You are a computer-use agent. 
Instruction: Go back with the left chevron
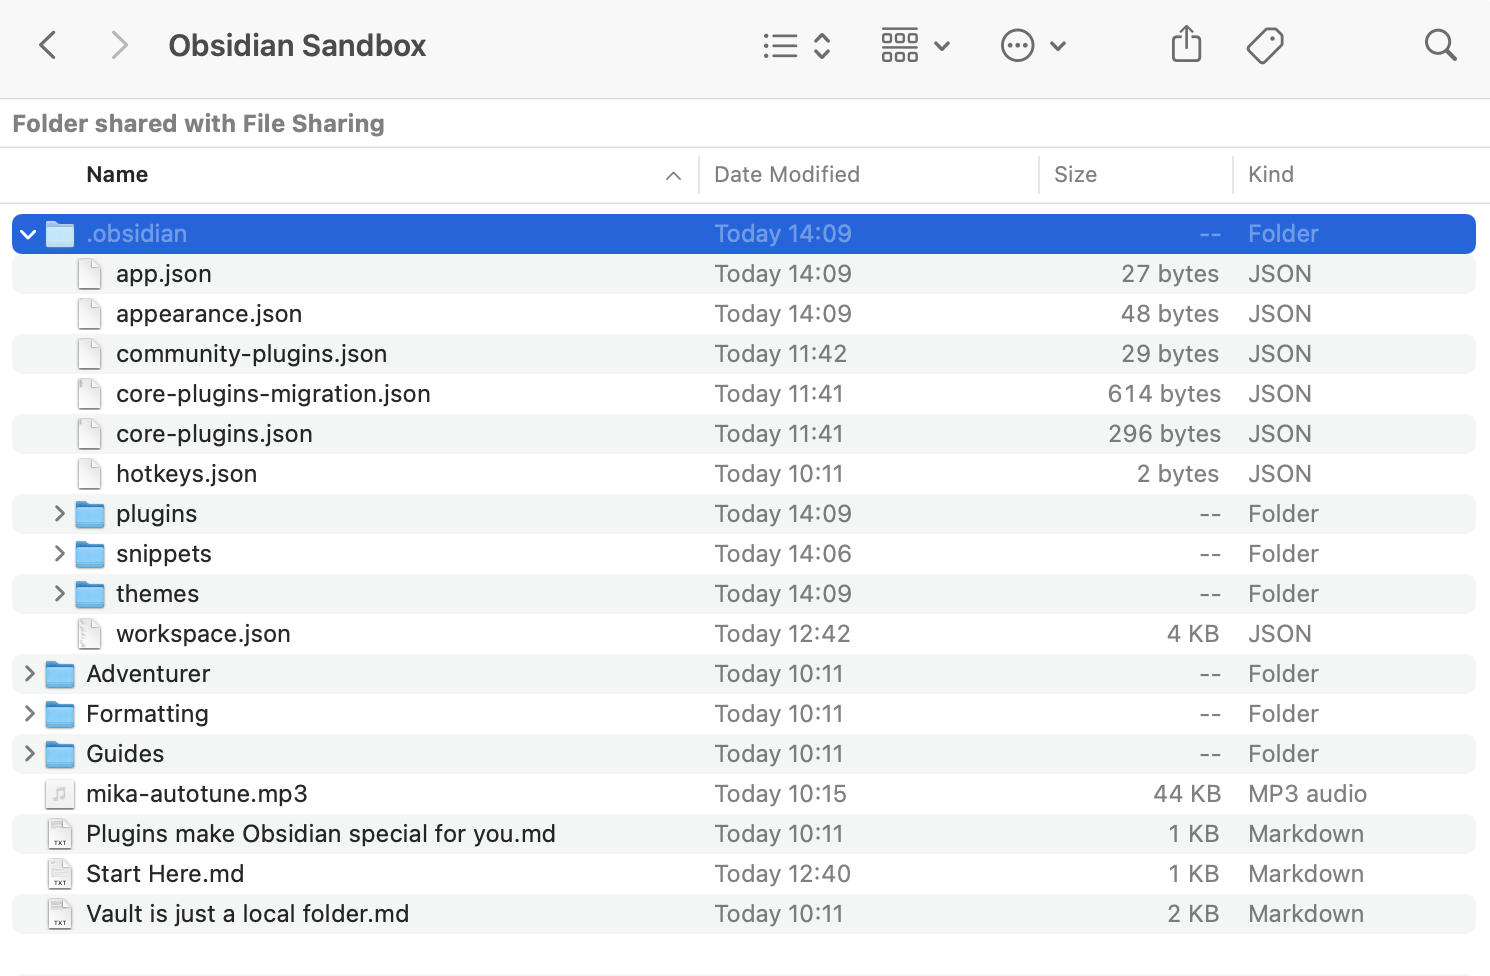(x=47, y=45)
